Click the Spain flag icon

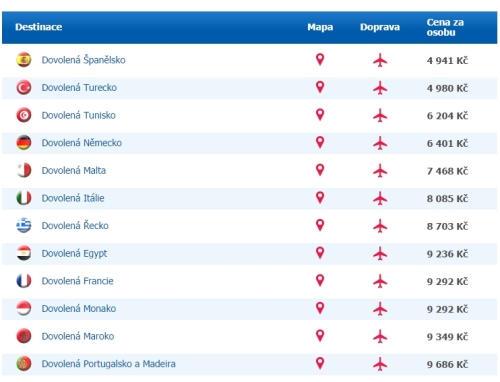coord(24,60)
